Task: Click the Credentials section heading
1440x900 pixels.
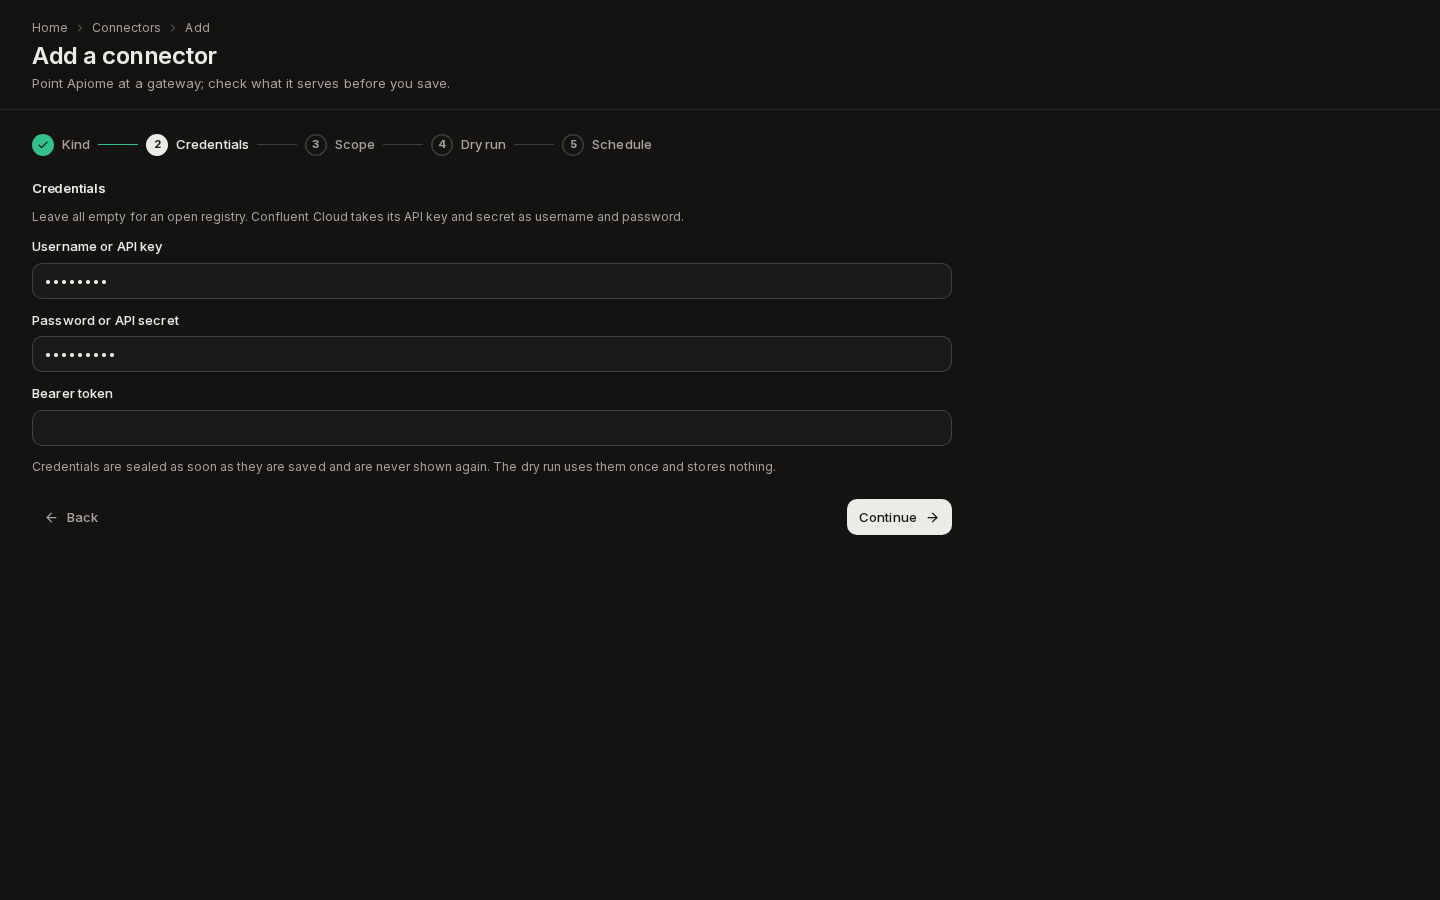Action: (69, 189)
